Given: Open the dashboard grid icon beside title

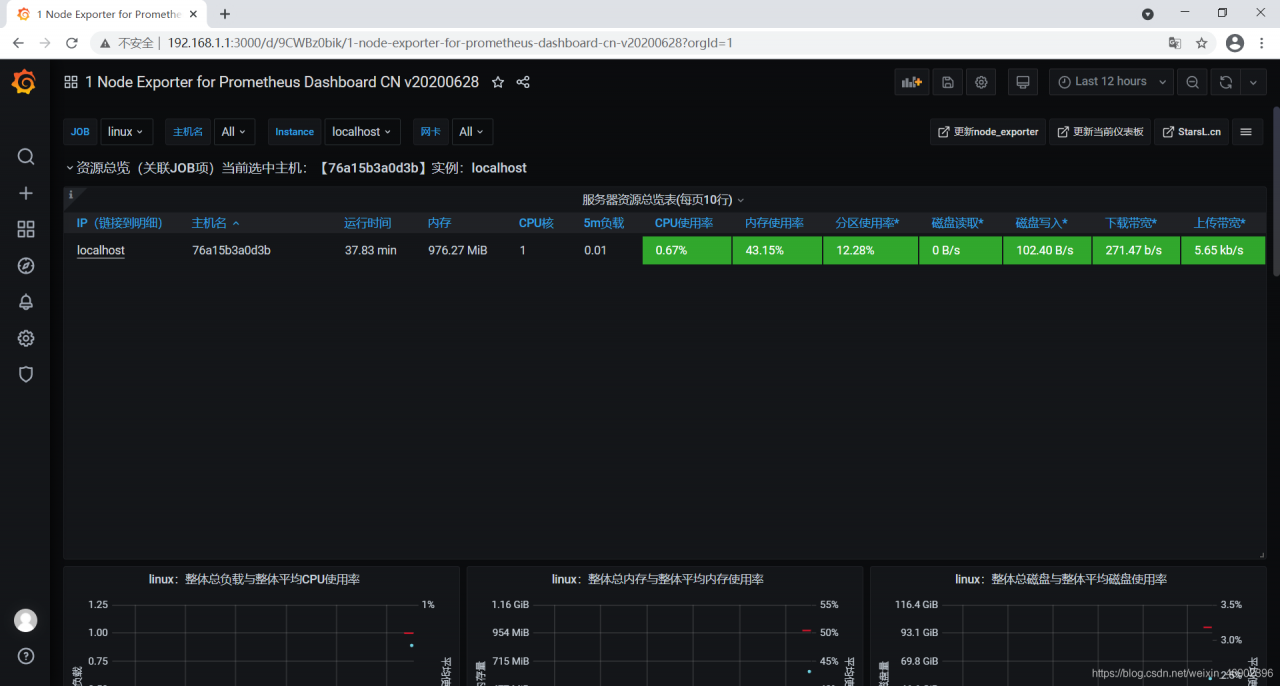Looking at the screenshot, I should [x=71, y=82].
